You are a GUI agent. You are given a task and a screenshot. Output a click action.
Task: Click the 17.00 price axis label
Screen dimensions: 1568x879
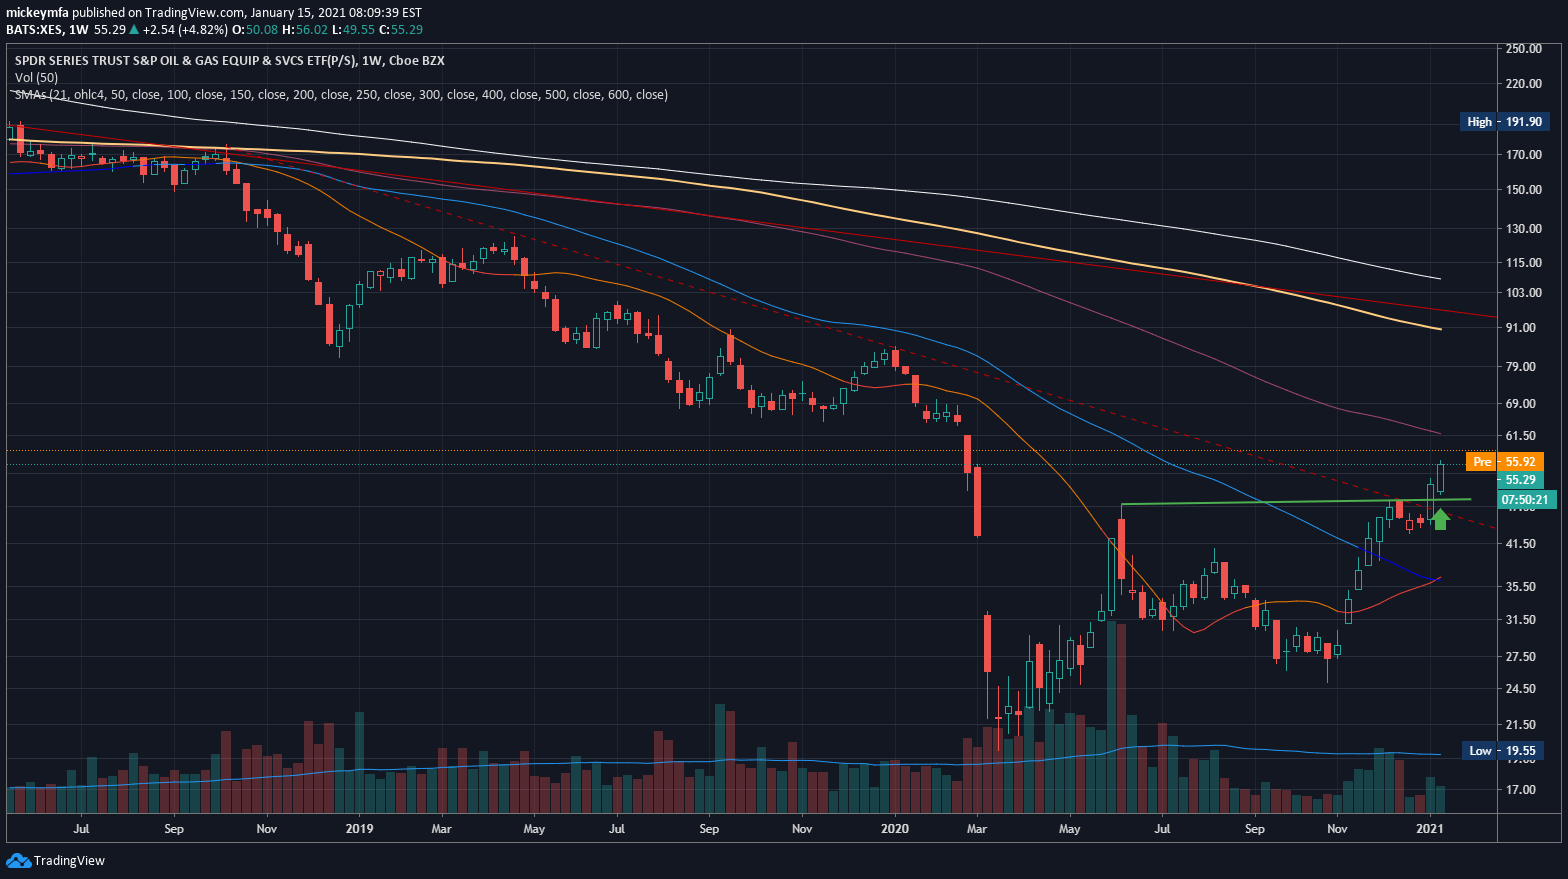1523,790
